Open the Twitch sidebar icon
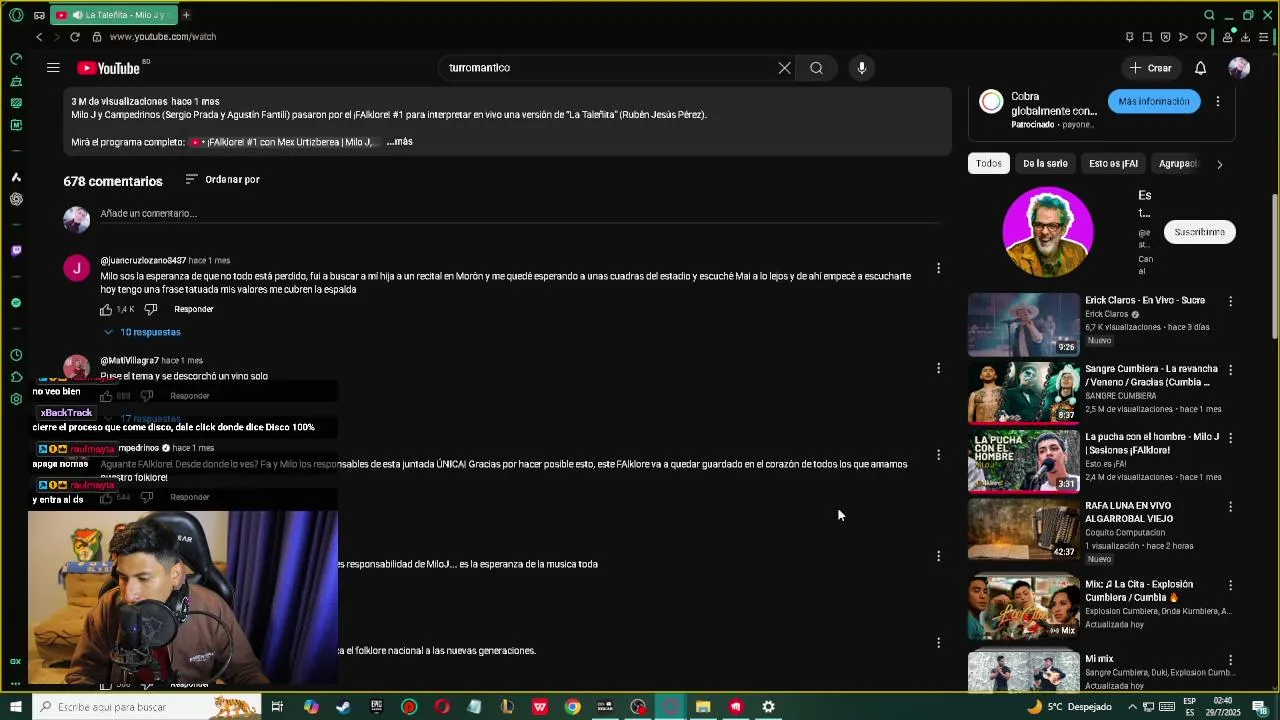 pos(16,251)
